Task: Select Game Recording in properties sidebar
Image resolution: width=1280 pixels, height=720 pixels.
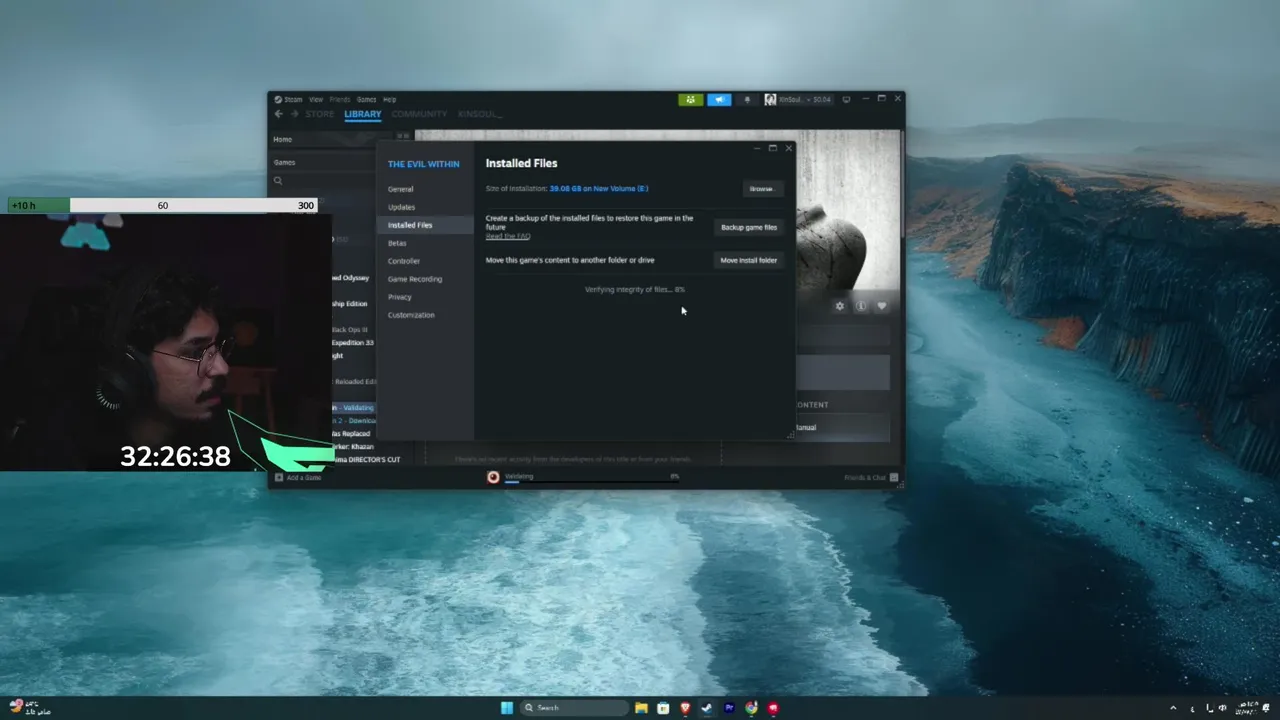Action: [415, 279]
